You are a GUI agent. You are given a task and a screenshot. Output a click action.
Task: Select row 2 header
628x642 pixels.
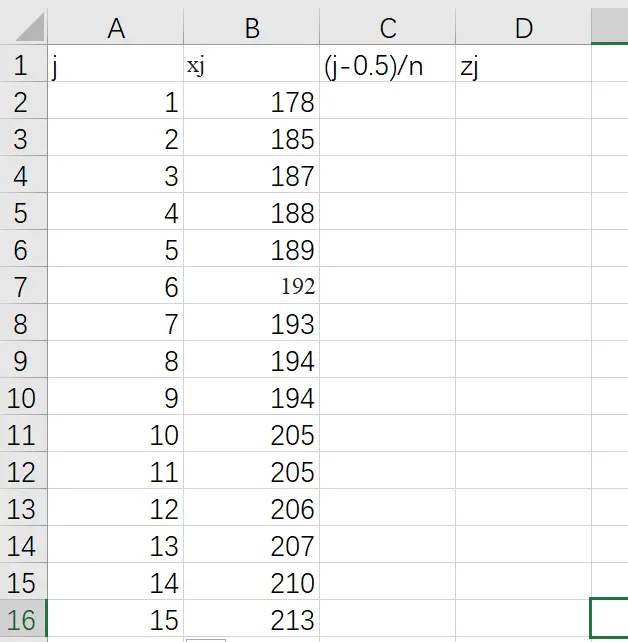click(23, 100)
